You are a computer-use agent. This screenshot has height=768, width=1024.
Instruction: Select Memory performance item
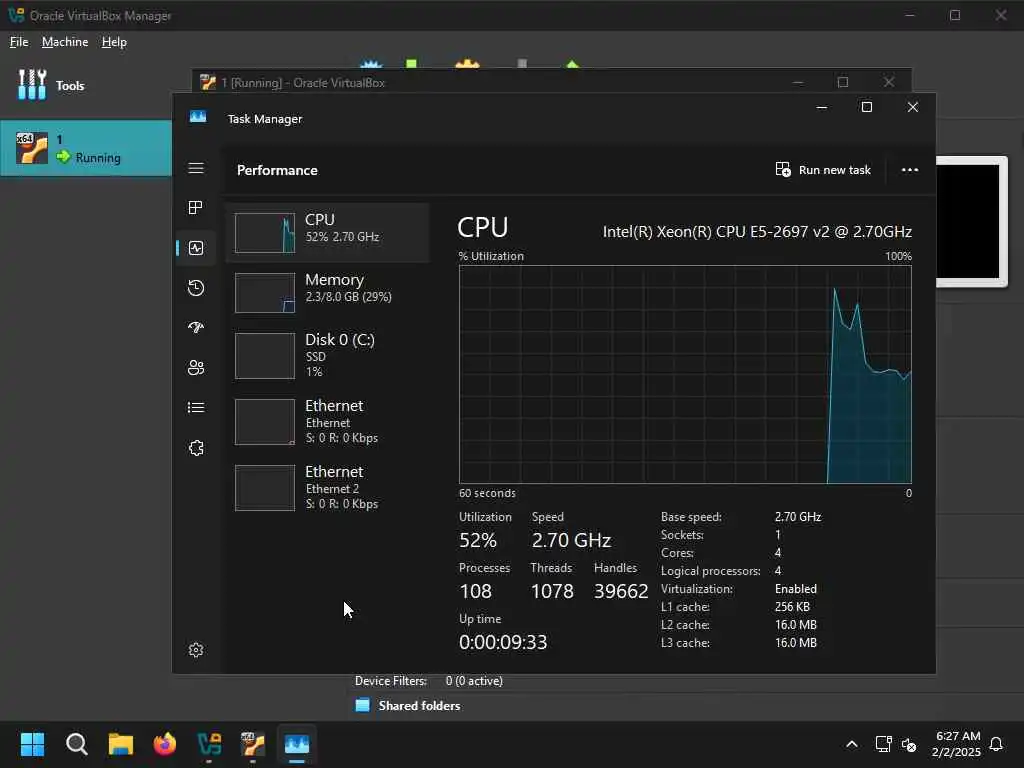327,293
